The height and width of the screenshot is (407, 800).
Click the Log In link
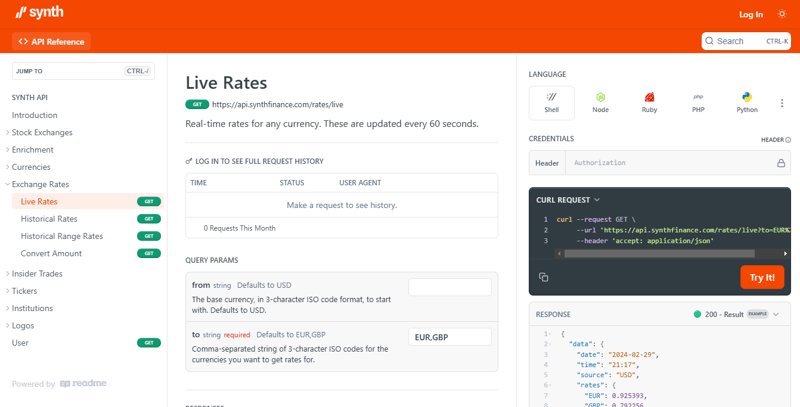coord(750,15)
